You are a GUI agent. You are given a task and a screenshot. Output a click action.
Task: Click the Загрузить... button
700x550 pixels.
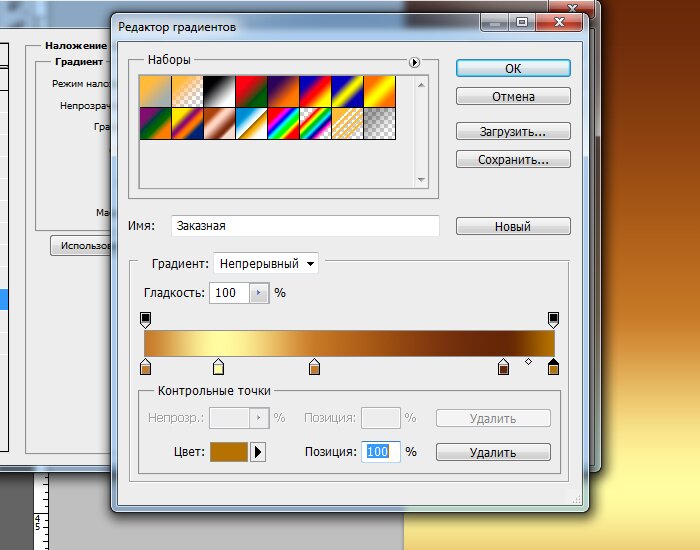[x=513, y=131]
